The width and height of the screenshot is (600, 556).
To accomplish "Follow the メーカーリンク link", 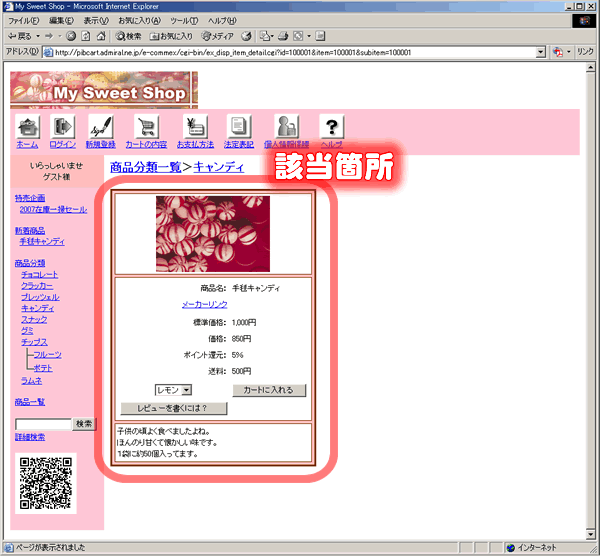I will click(204, 304).
